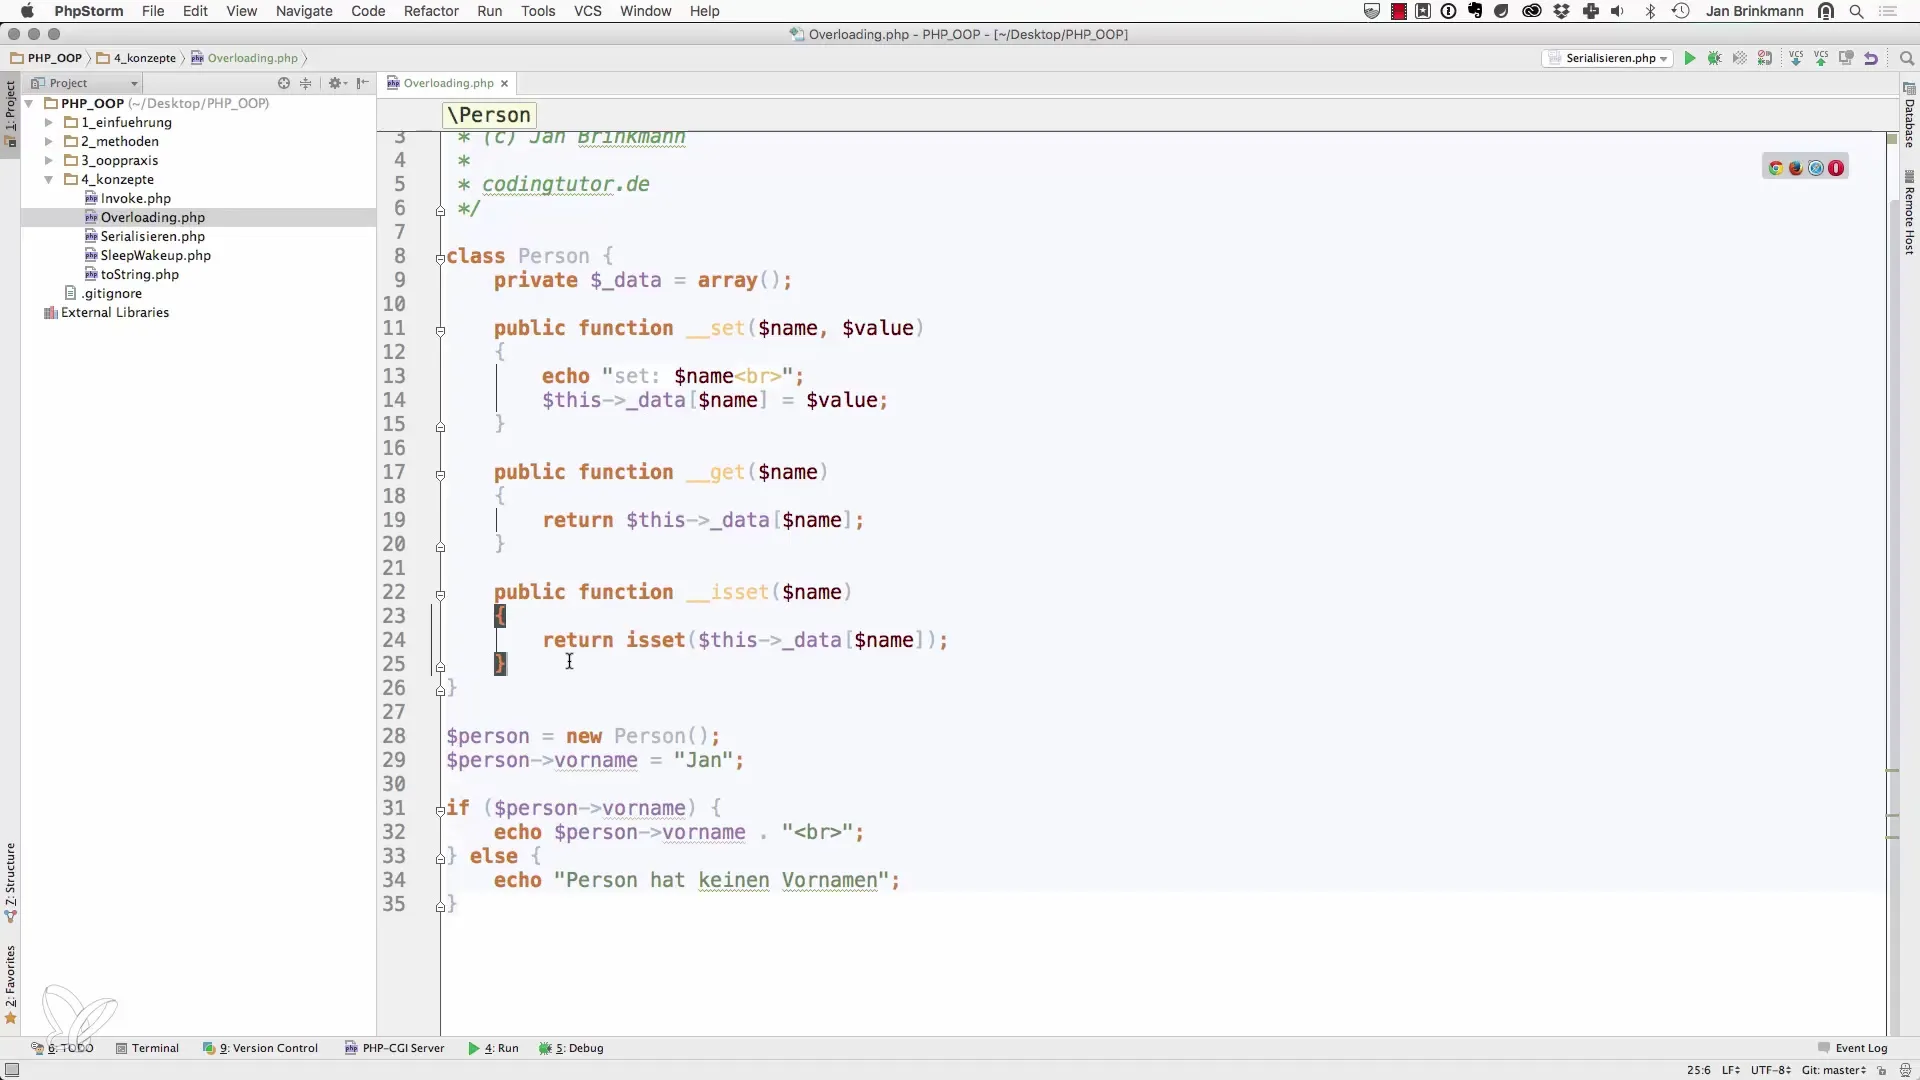
Task: Open in Safari browser icon
Action: (1816, 168)
